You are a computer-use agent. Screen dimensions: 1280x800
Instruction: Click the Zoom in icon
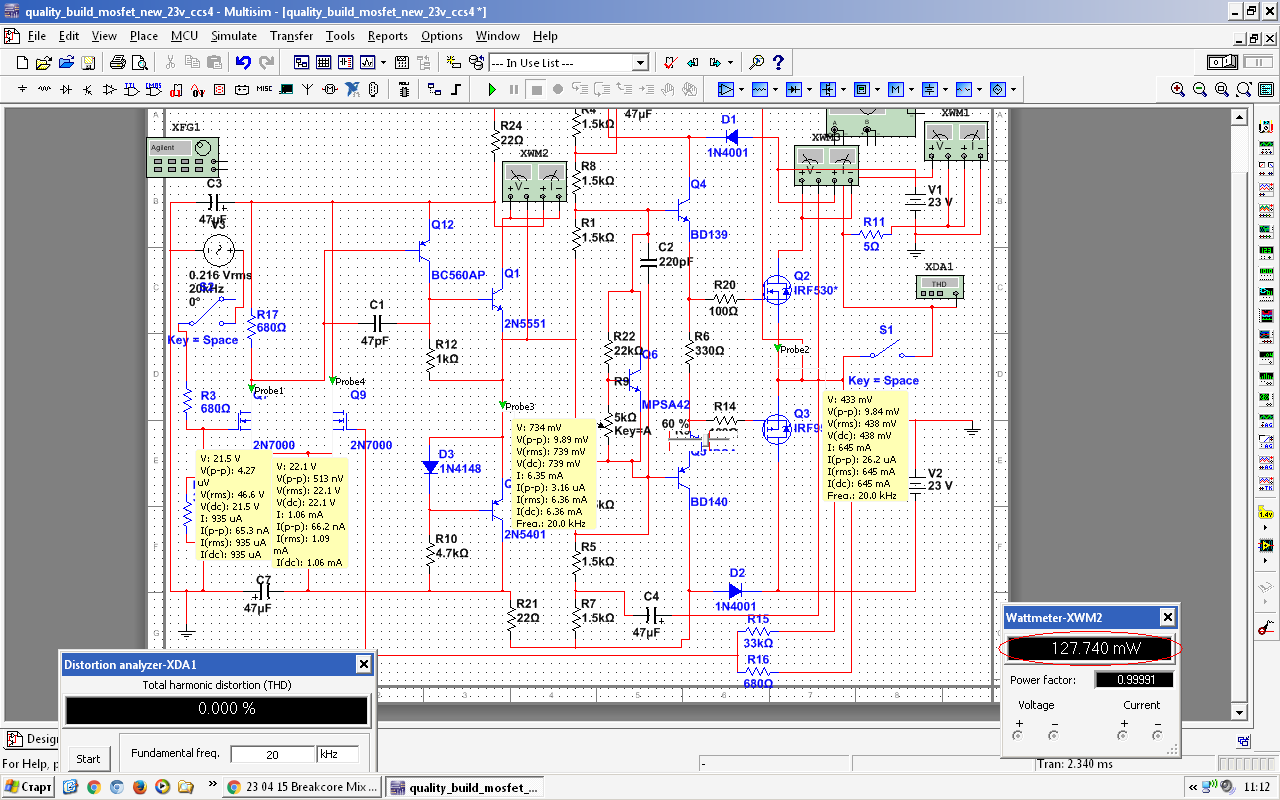pos(1178,89)
